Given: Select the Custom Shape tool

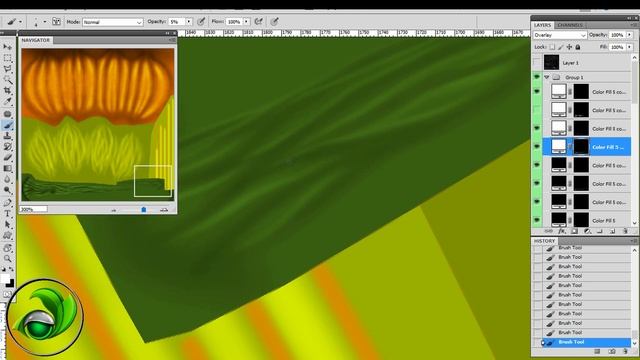Looking at the screenshot, I should [x=7, y=236].
